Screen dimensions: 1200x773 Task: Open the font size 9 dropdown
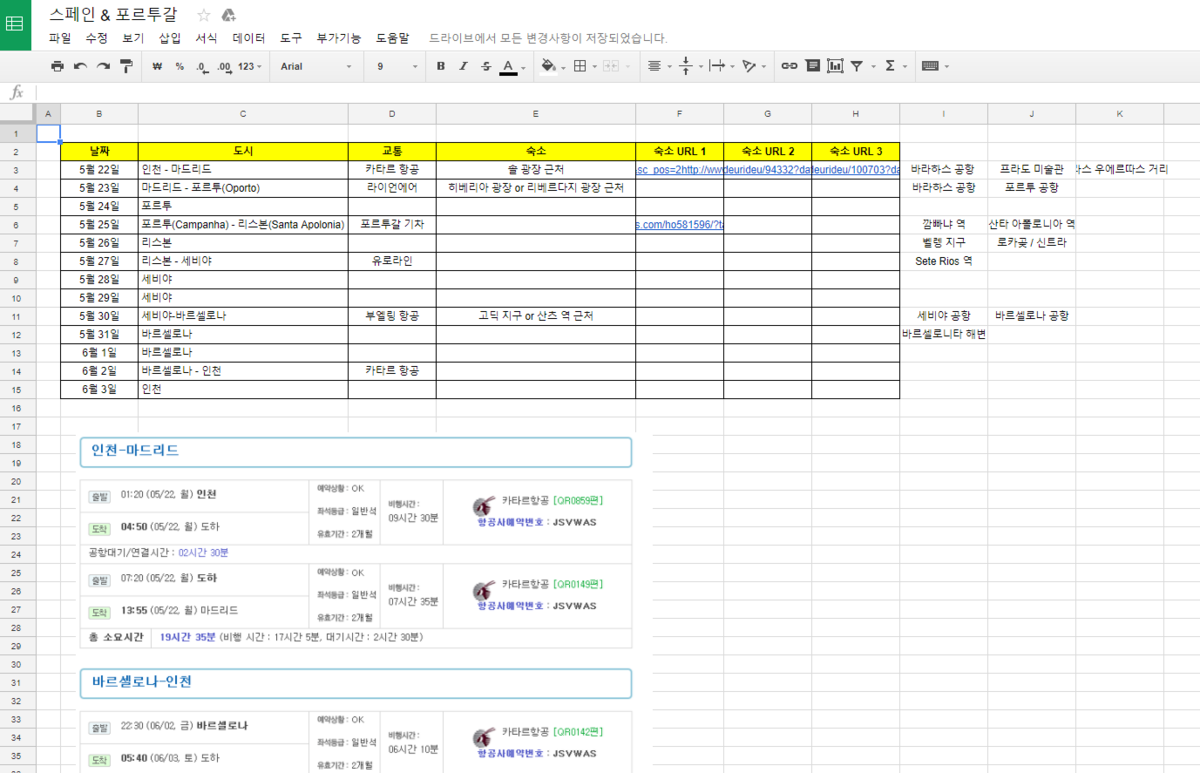coord(397,66)
